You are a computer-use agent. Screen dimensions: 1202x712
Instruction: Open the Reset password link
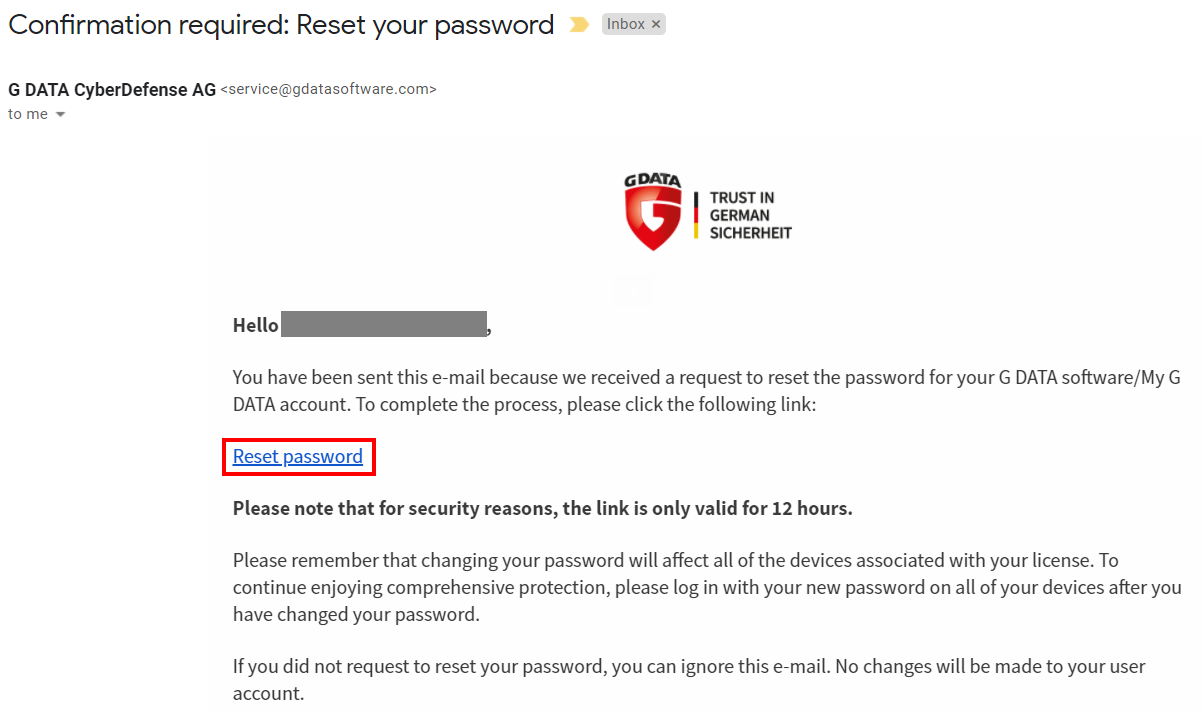[298, 457]
